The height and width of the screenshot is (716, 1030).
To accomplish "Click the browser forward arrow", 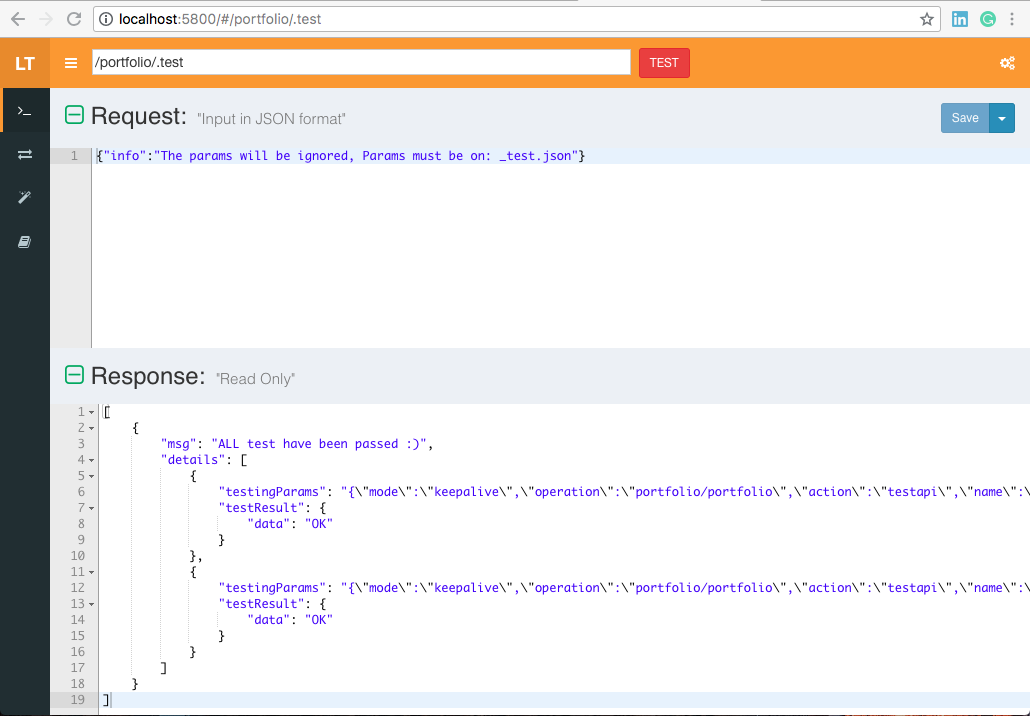I will point(46,19).
